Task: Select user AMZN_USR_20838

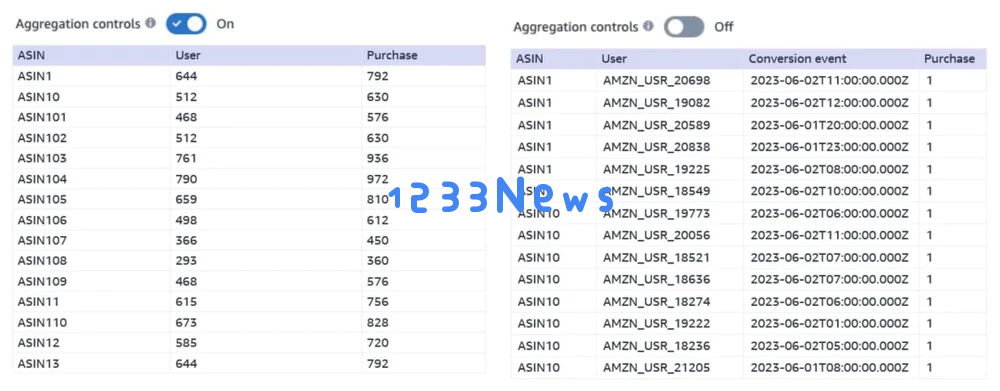Action: [656, 147]
